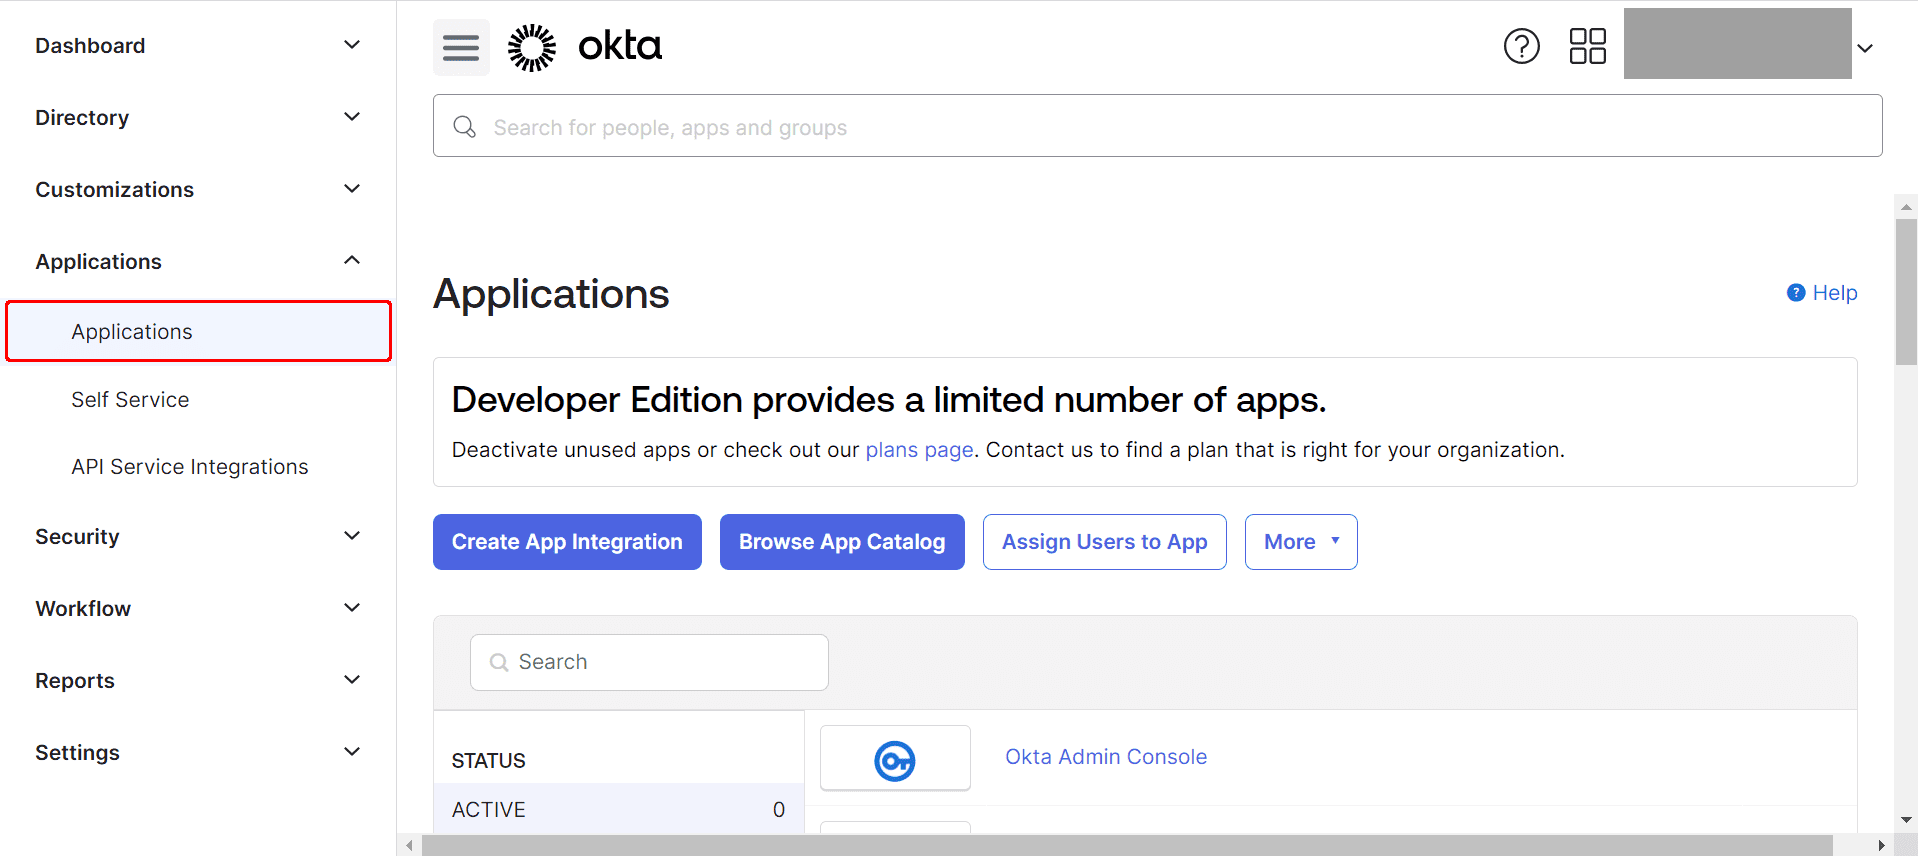Click the Okta Admin Console app icon
The height and width of the screenshot is (856, 1918).
coord(895,759)
